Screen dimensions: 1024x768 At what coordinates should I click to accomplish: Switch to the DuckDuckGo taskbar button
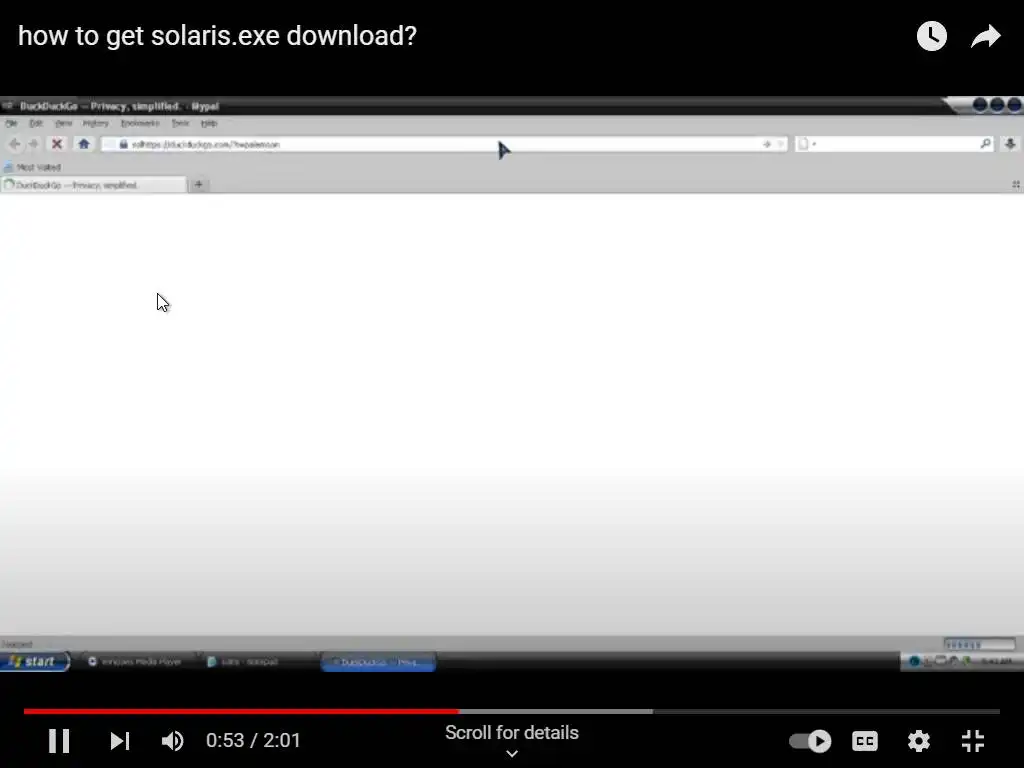[379, 662]
